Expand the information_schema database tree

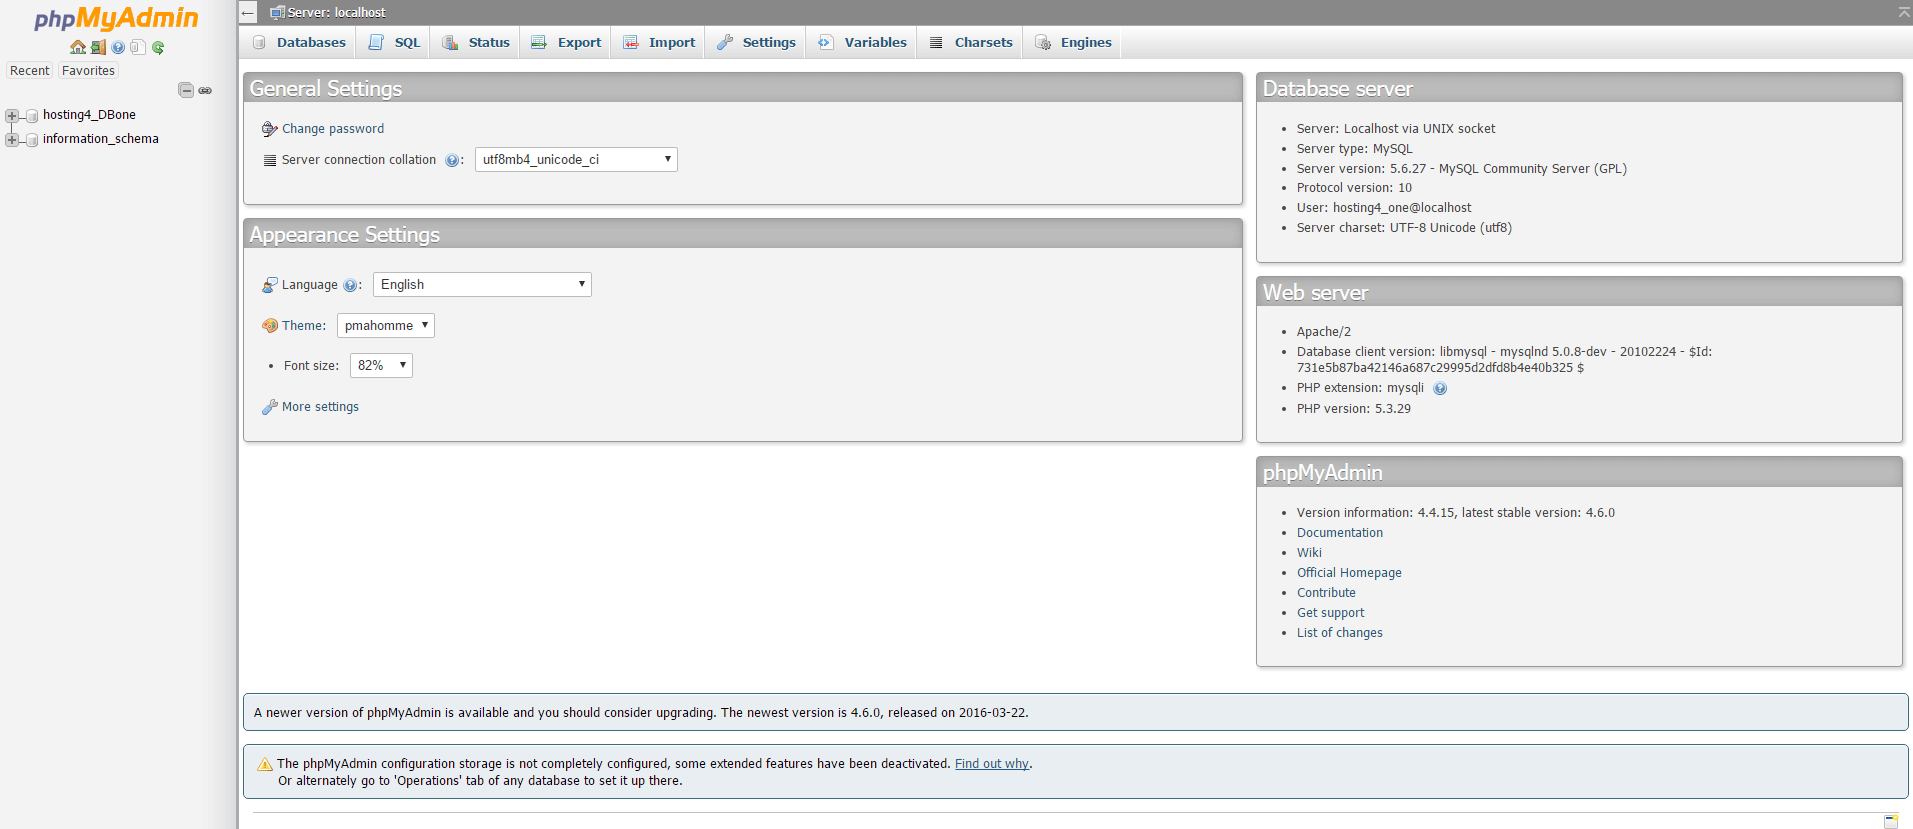click(12, 140)
